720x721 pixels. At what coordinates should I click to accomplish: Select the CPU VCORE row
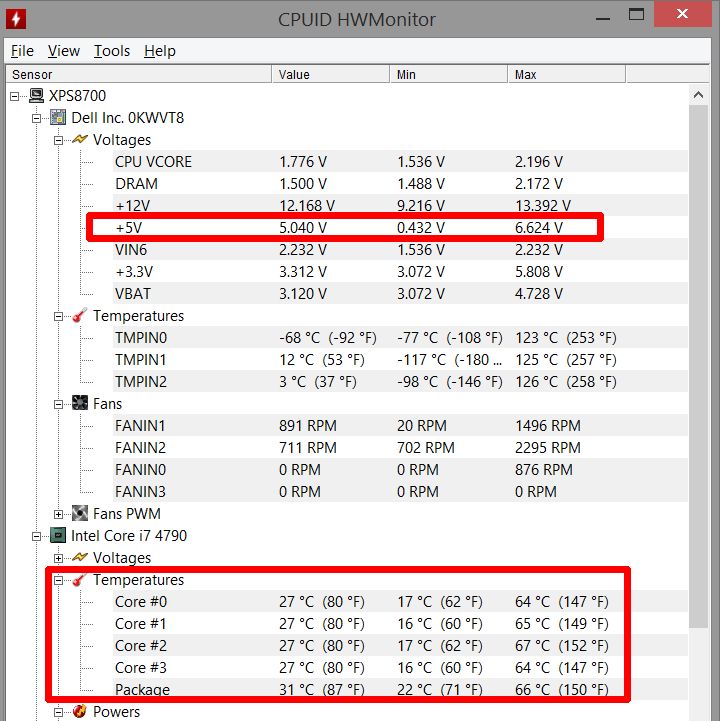(x=400, y=161)
